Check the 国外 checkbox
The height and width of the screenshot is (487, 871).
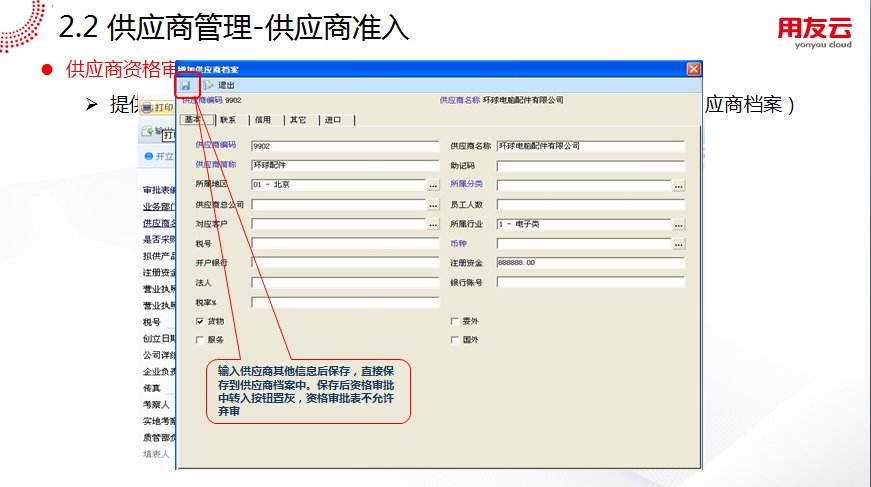tap(454, 340)
